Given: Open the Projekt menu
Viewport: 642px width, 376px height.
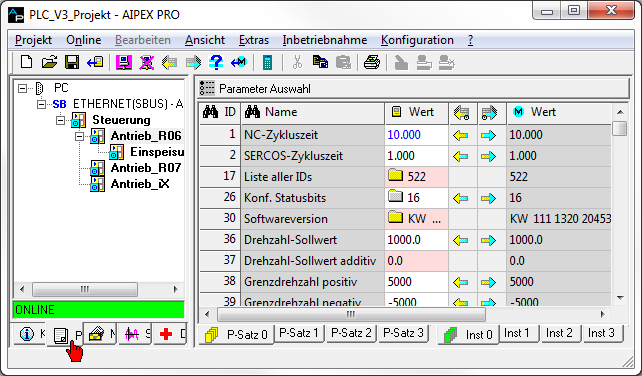Looking at the screenshot, I should 34,40.
